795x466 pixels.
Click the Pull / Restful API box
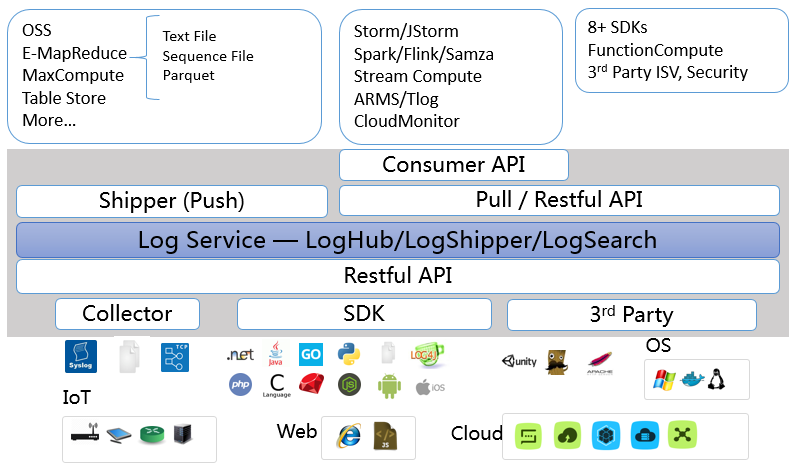[x=559, y=200]
